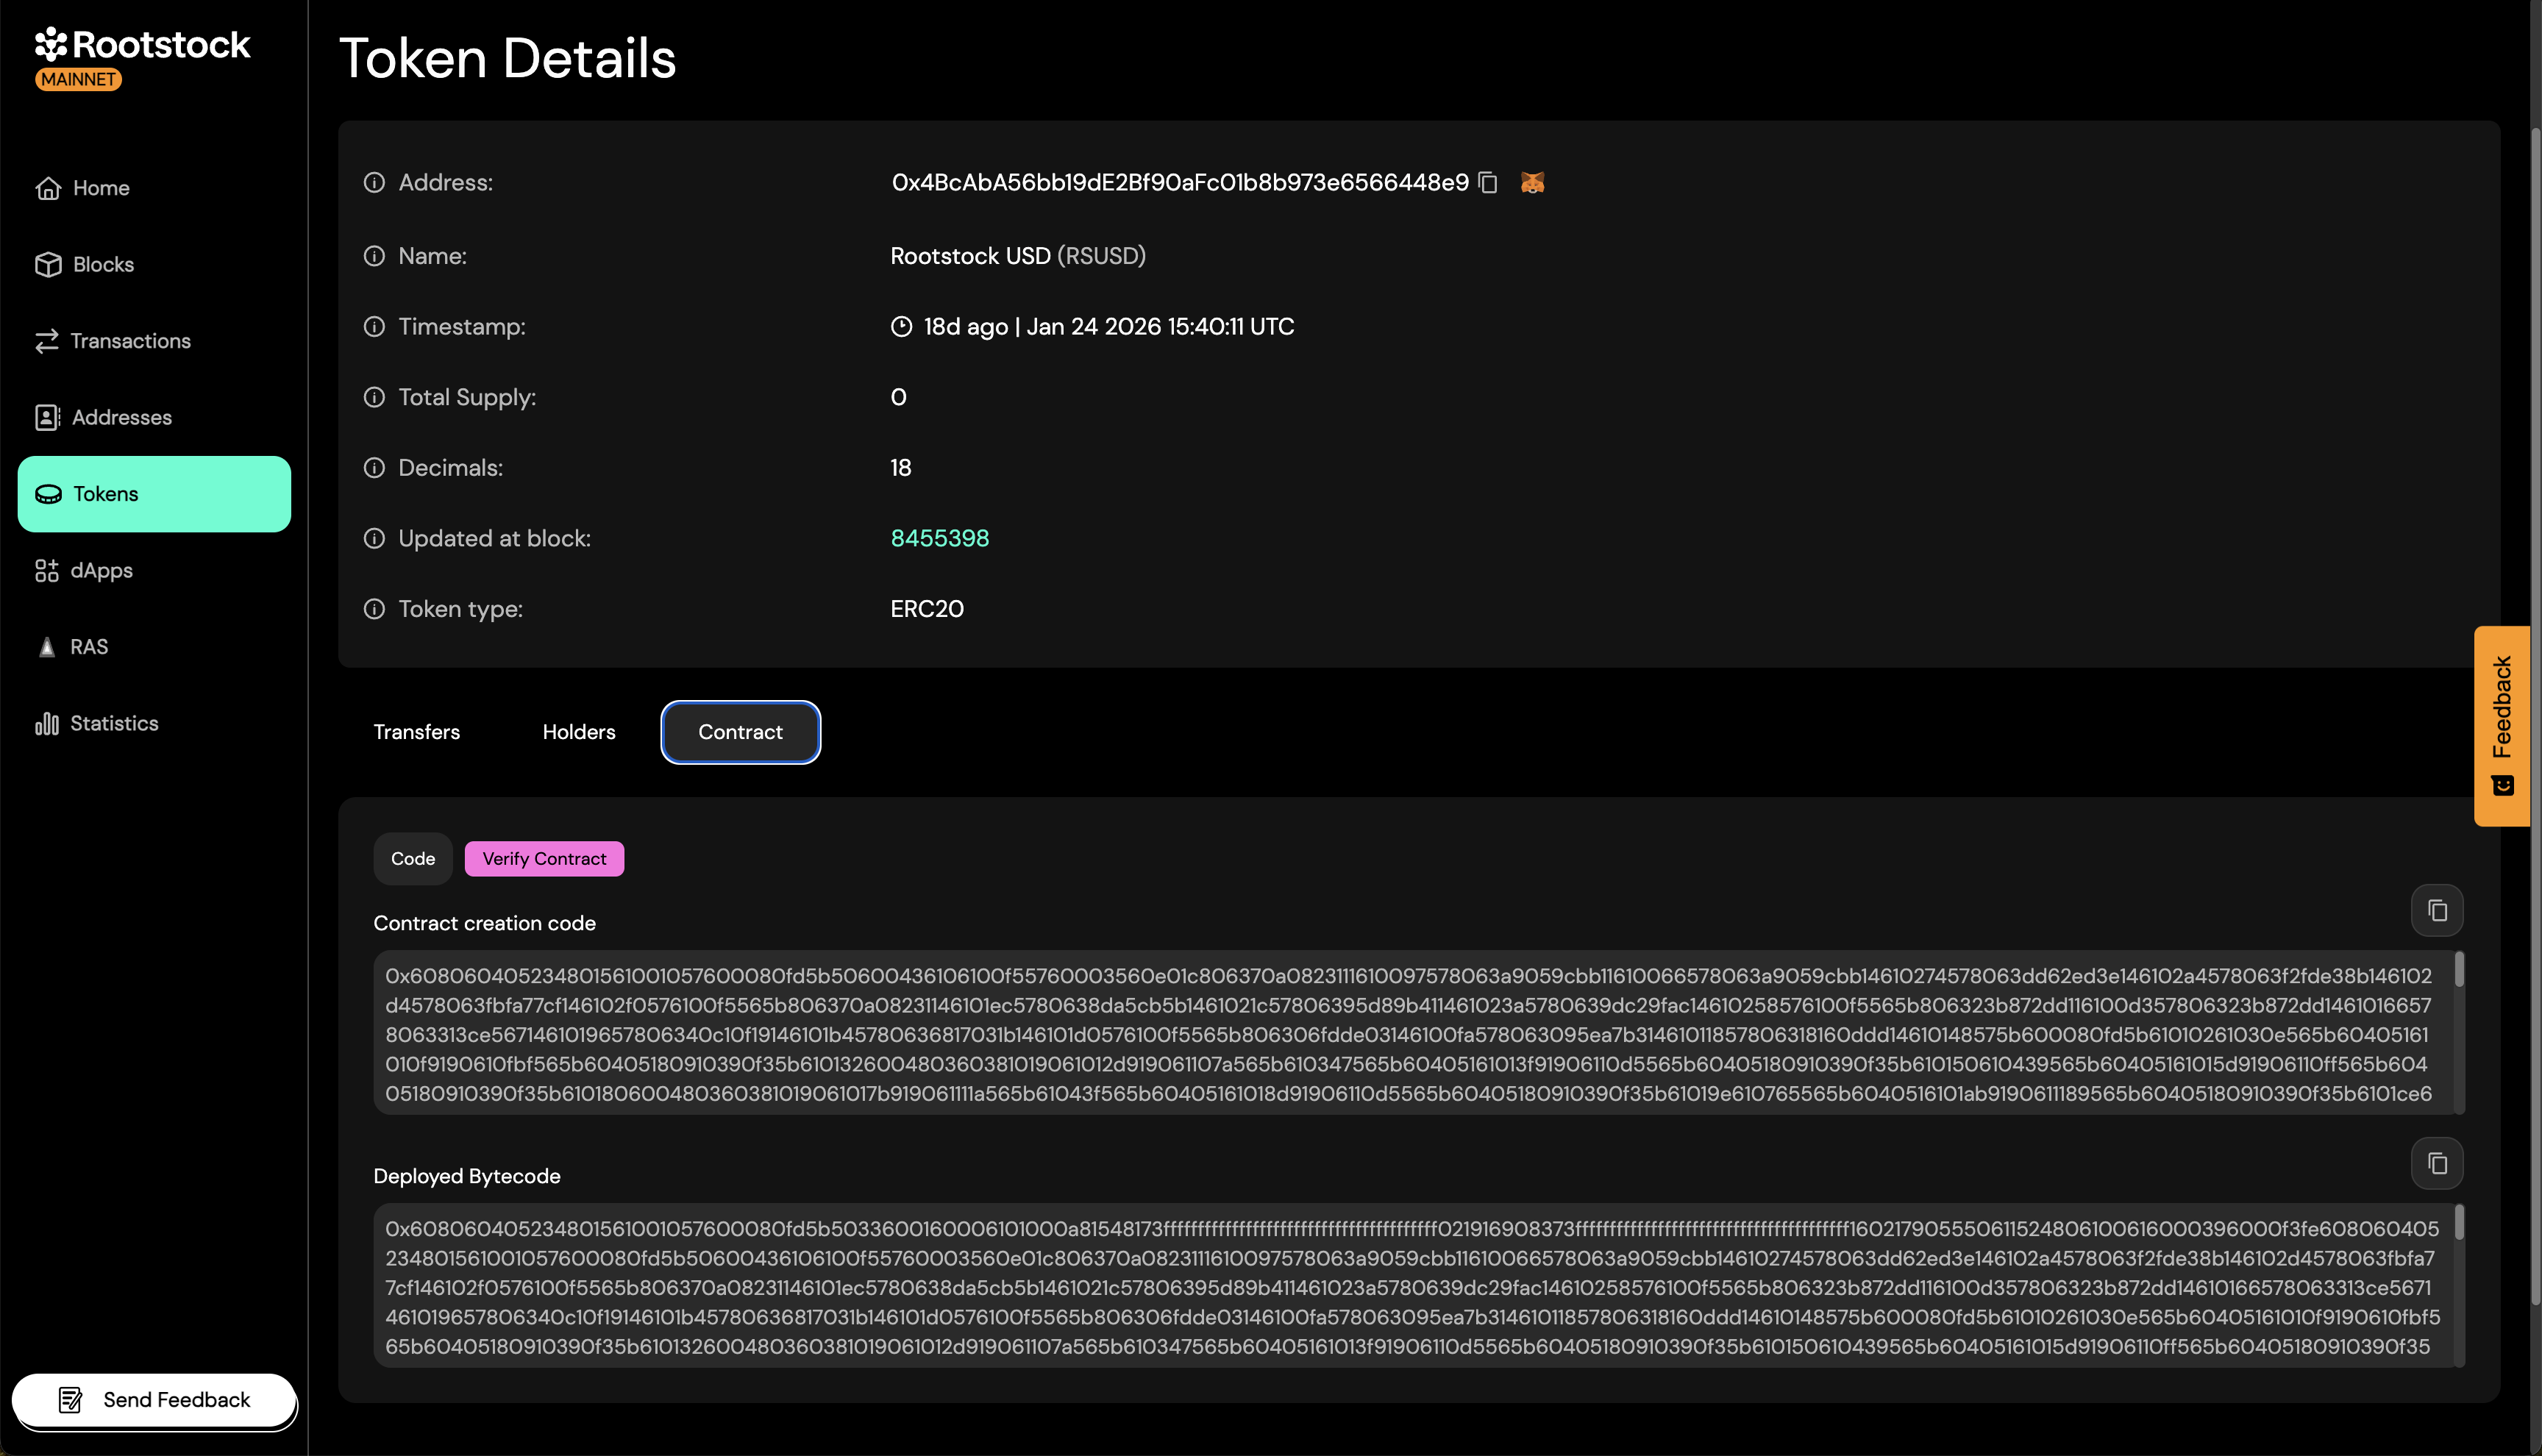Click the Verify Contract button
The image size is (2542, 1456).
tap(544, 858)
